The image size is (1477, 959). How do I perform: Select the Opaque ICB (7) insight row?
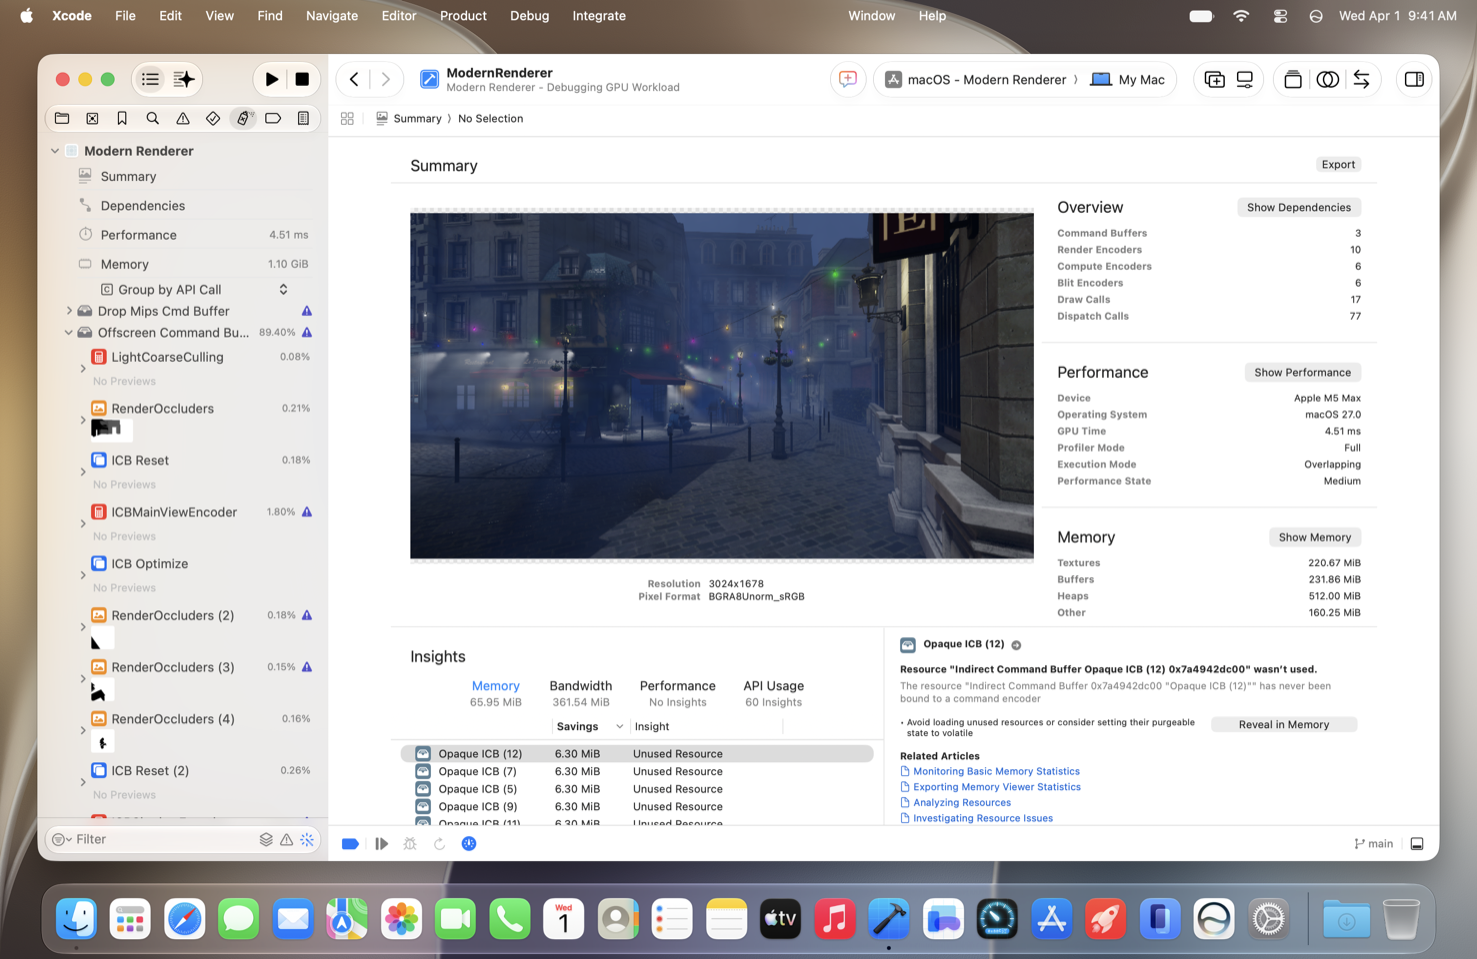637,771
